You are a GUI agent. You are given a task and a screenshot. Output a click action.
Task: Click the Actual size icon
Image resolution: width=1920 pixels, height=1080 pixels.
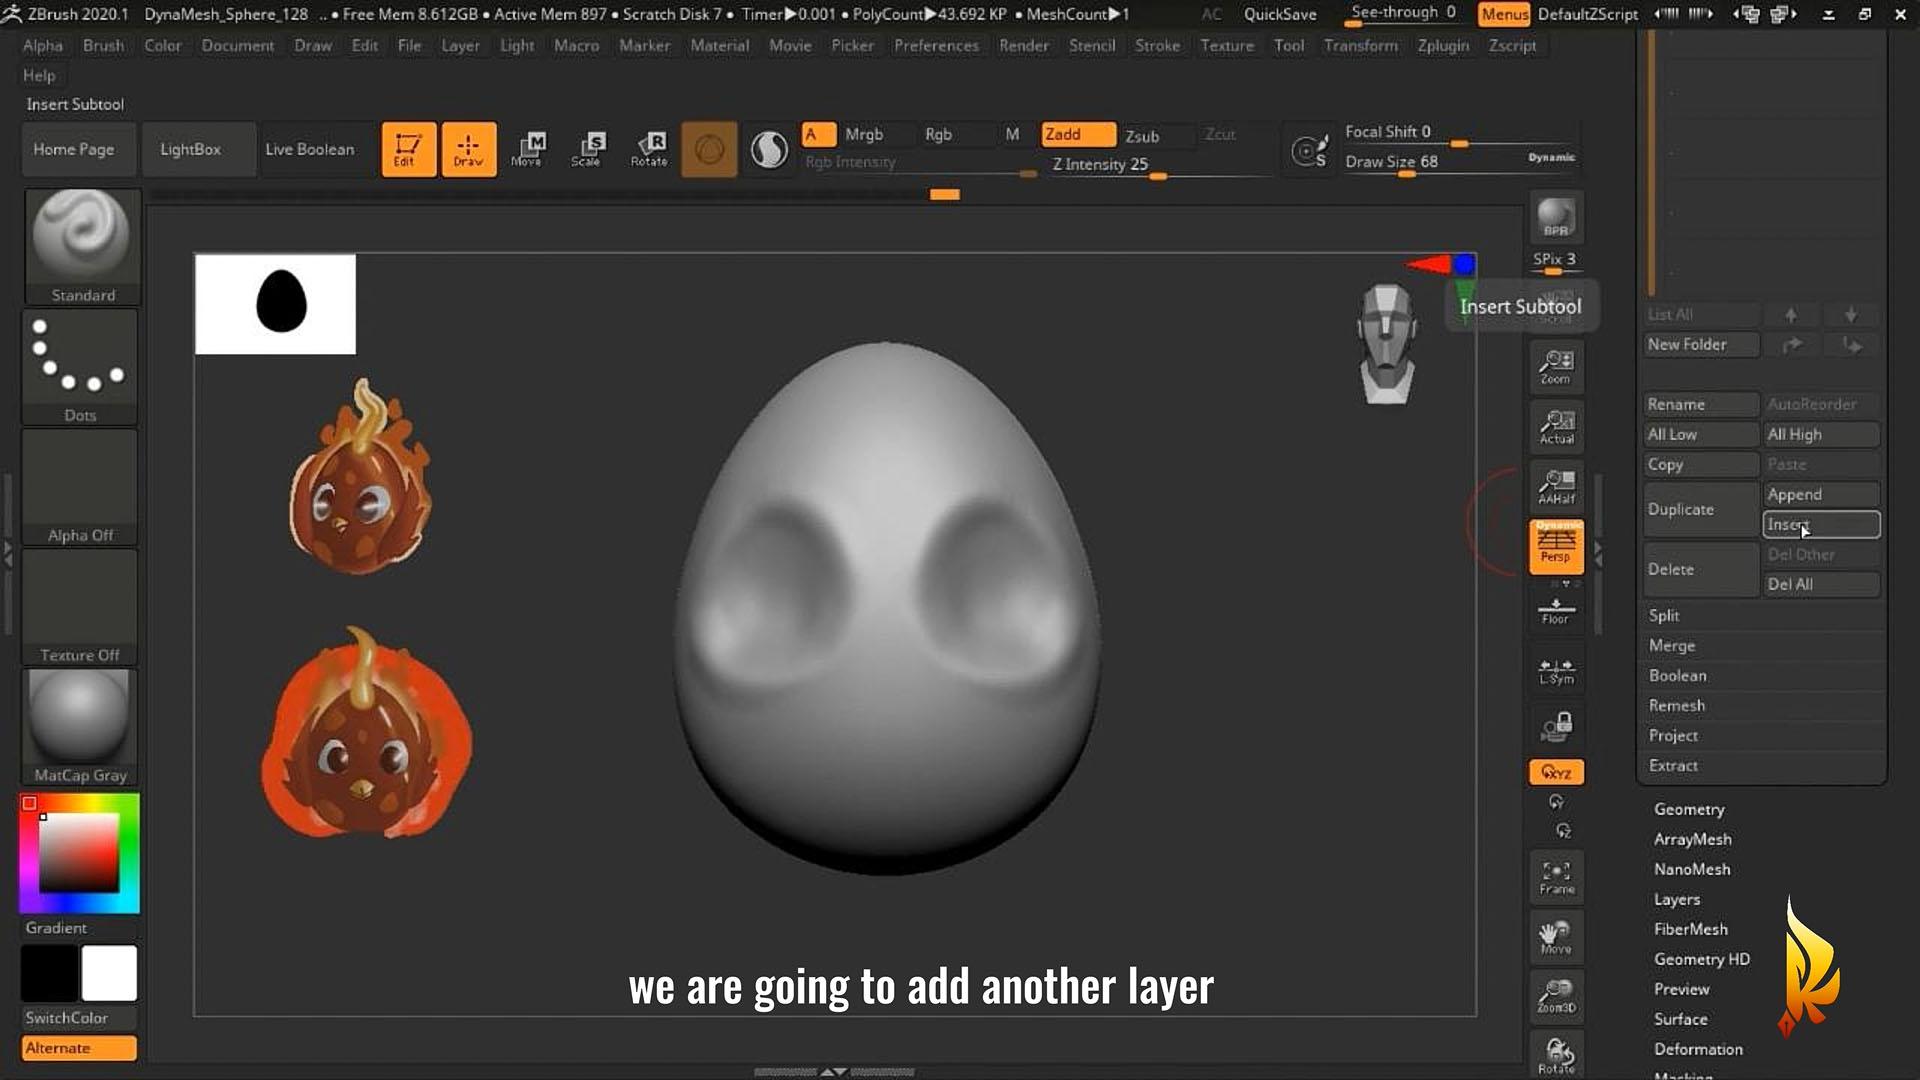[x=1556, y=427]
